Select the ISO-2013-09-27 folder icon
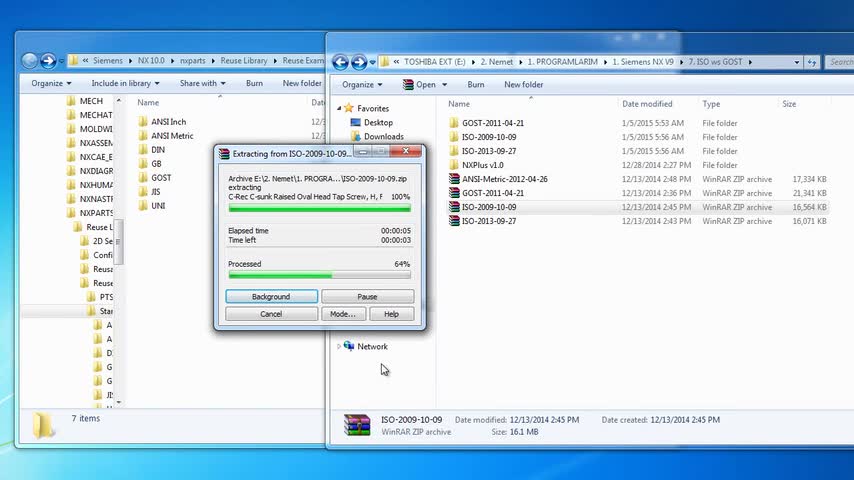This screenshot has height=480, width=854. point(454,151)
